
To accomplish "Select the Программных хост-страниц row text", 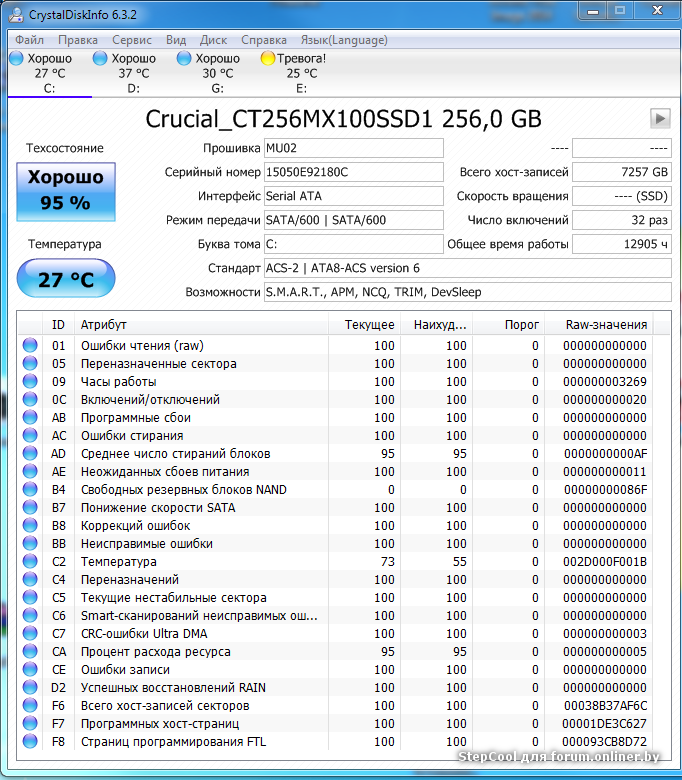I will 160,723.
